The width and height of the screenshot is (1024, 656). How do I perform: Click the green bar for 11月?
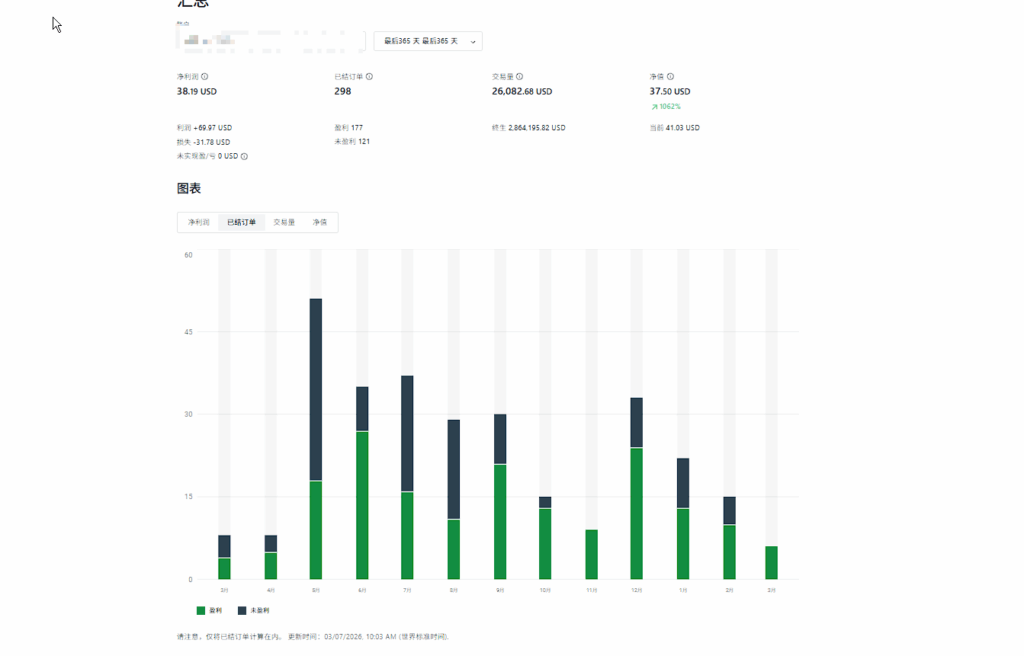(x=592, y=555)
